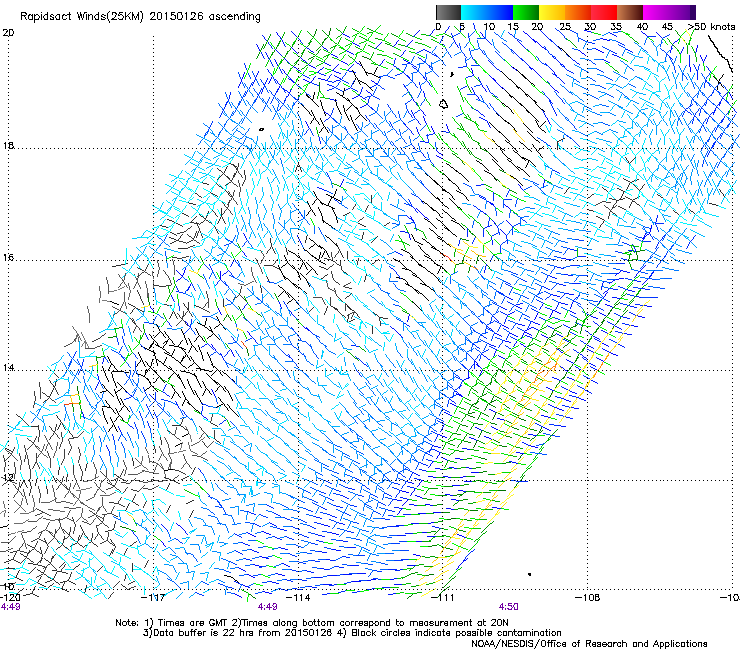Click the NOAA/NESDIS credit line
740x650 pixels.
(589, 644)
